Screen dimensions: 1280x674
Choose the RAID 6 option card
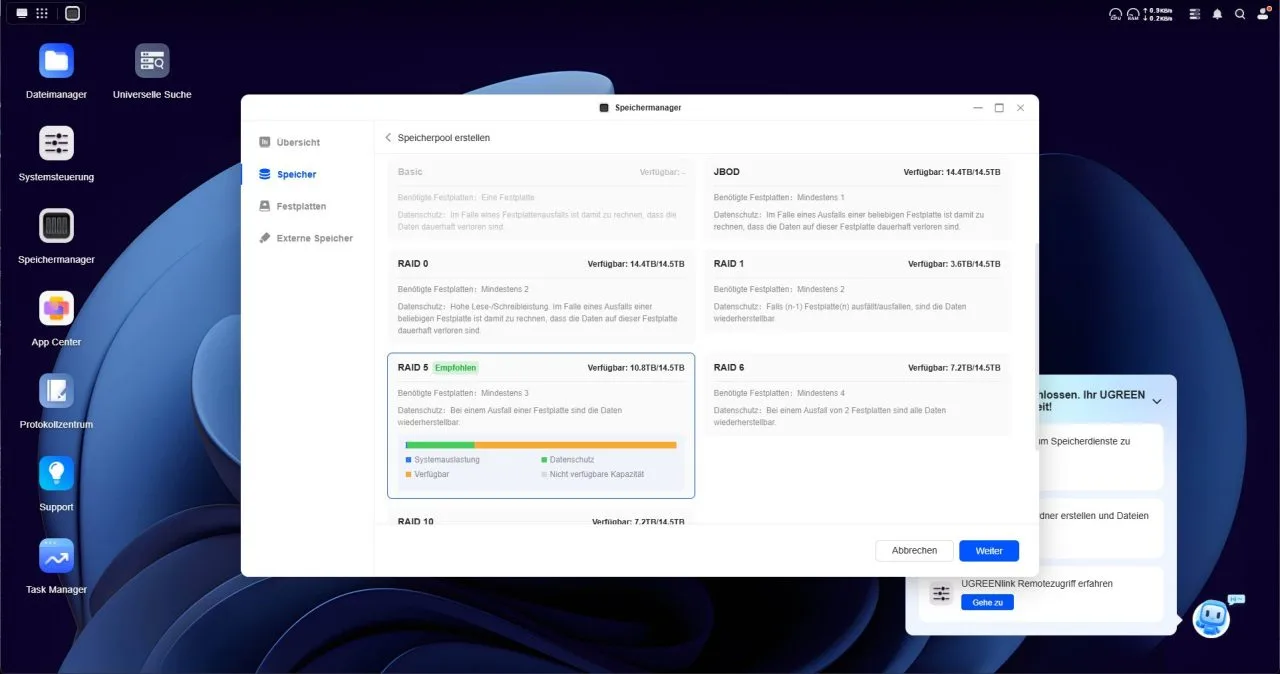(x=857, y=394)
